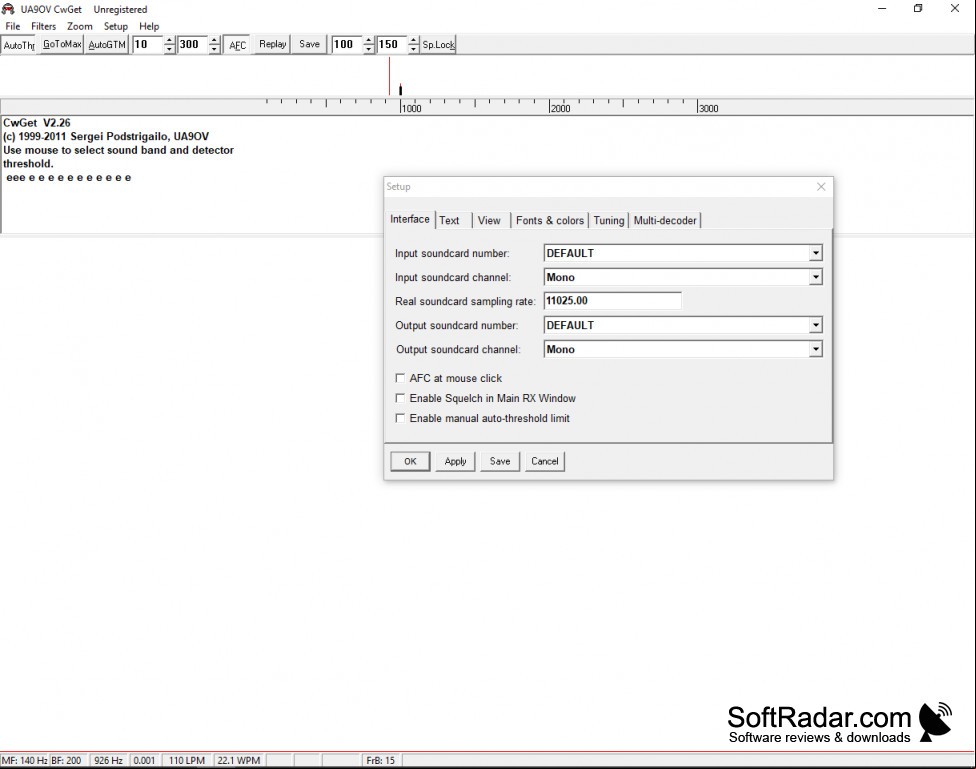Decrease the value 300 with down arrow
This screenshot has width=976, height=769.
pyautogui.click(x=215, y=49)
